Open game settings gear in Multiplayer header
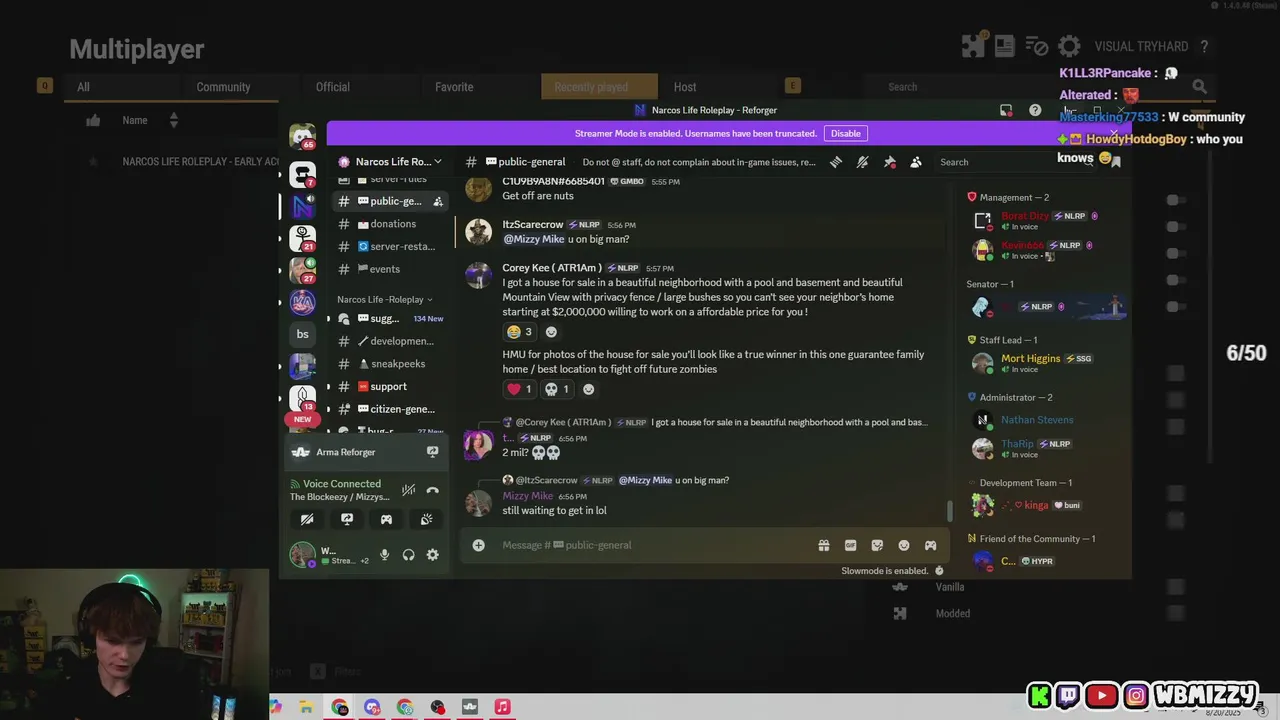 (1069, 46)
